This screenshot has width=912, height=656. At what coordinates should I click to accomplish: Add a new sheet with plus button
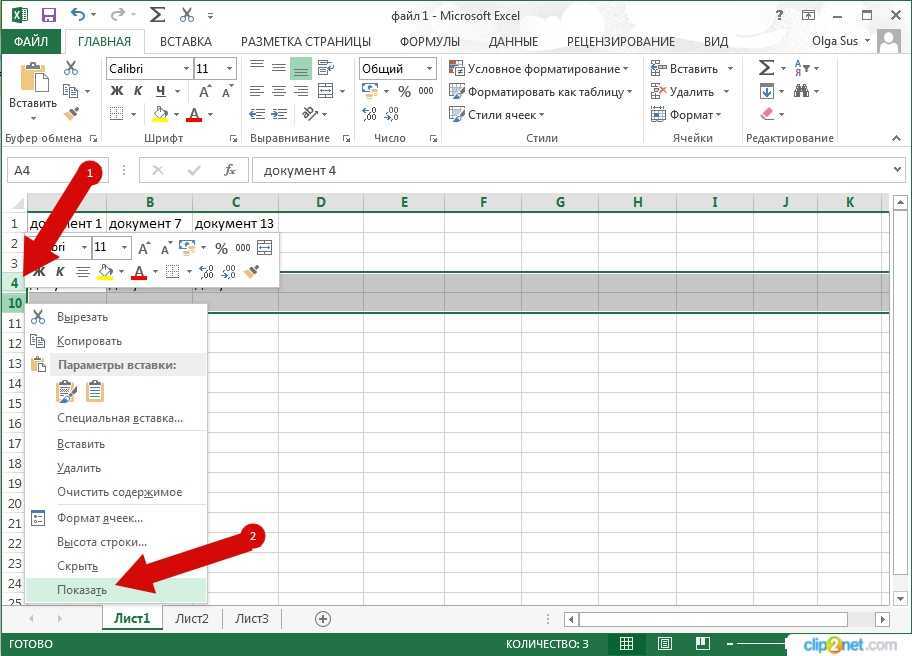[x=323, y=619]
